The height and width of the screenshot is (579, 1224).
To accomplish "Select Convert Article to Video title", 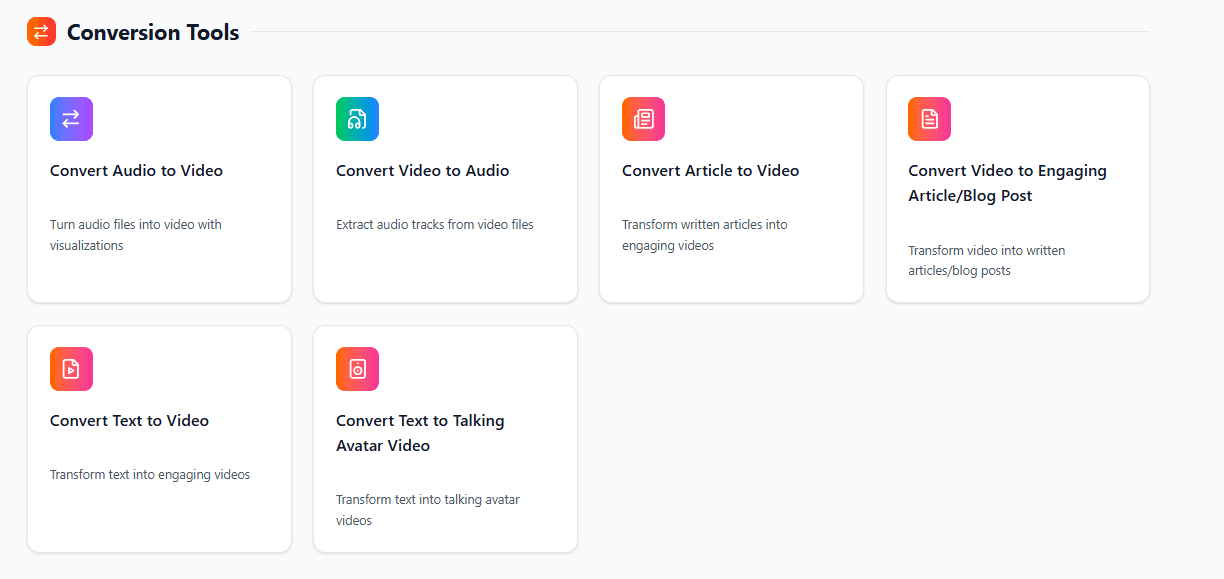I will tap(710, 171).
